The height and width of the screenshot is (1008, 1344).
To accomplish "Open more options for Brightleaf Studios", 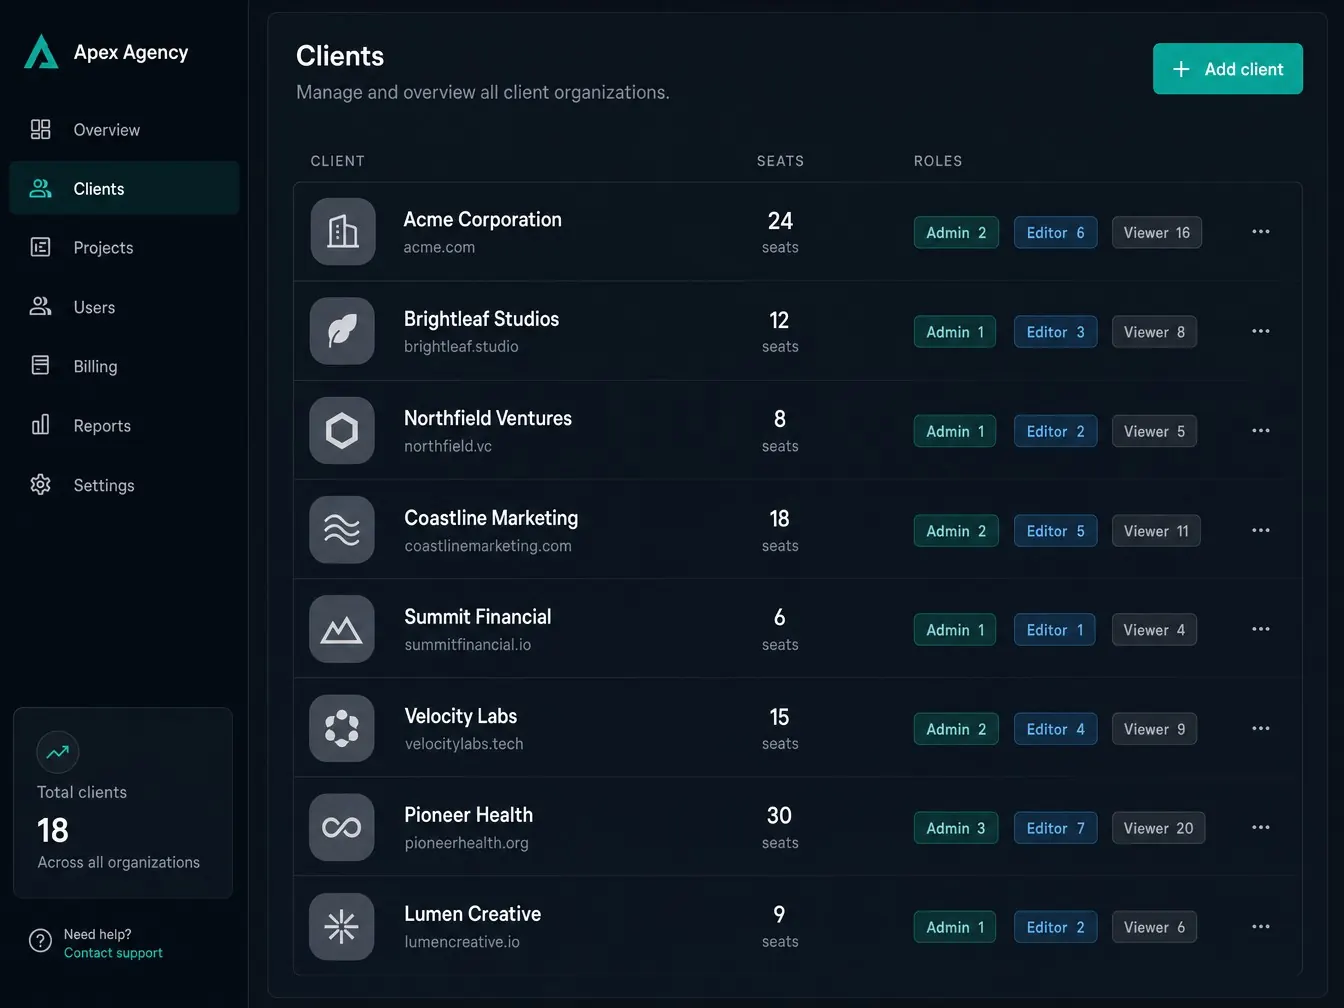I will coord(1261,331).
